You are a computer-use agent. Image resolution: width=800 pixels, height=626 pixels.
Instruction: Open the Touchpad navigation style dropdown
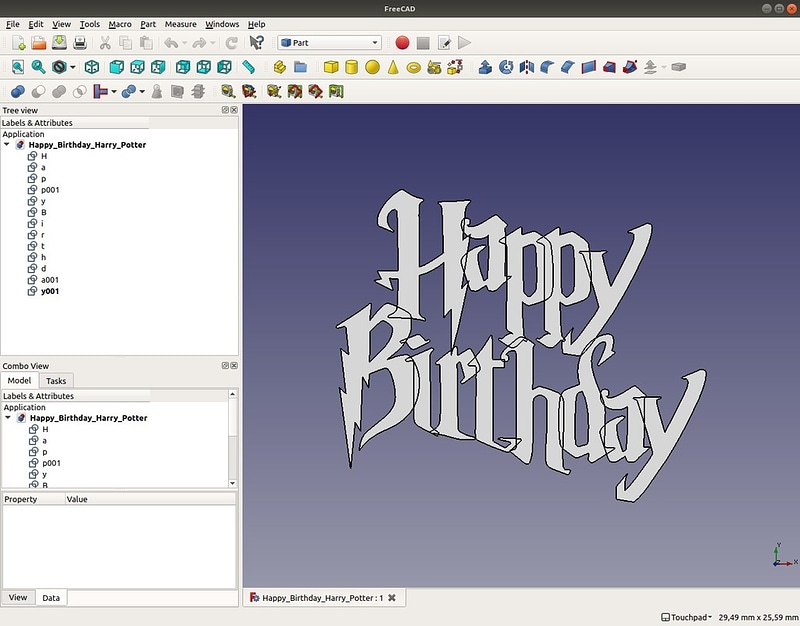pyautogui.click(x=687, y=617)
